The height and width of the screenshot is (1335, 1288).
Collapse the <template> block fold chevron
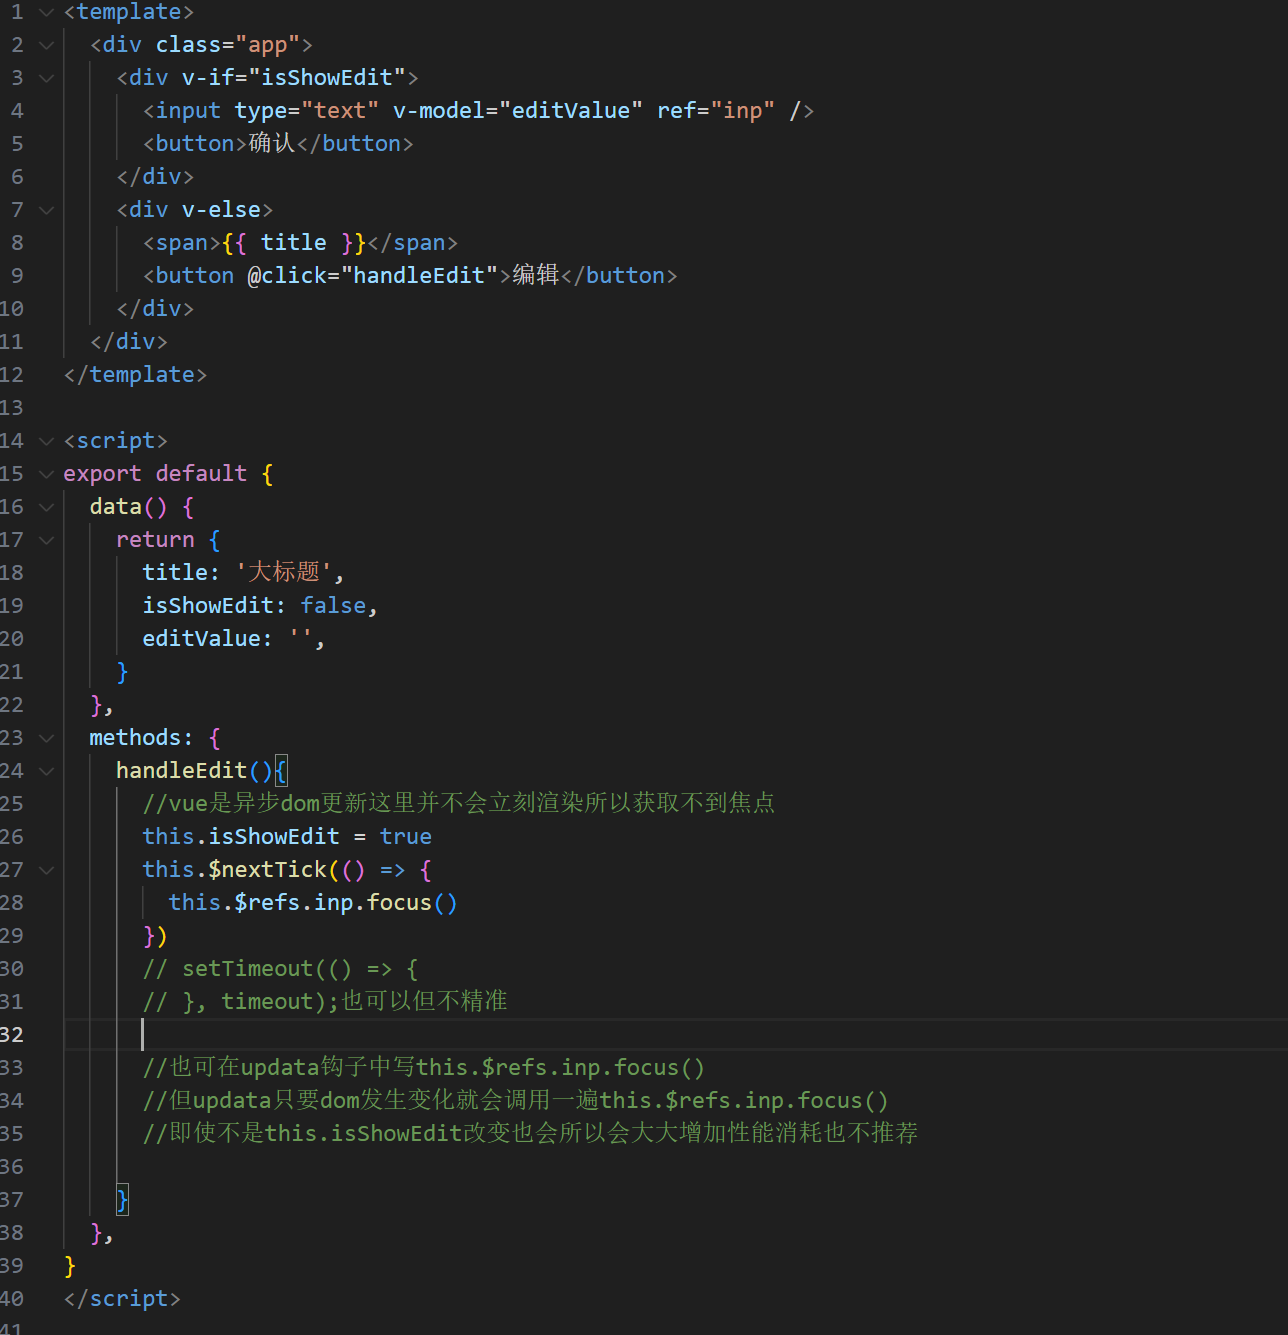click(x=46, y=12)
